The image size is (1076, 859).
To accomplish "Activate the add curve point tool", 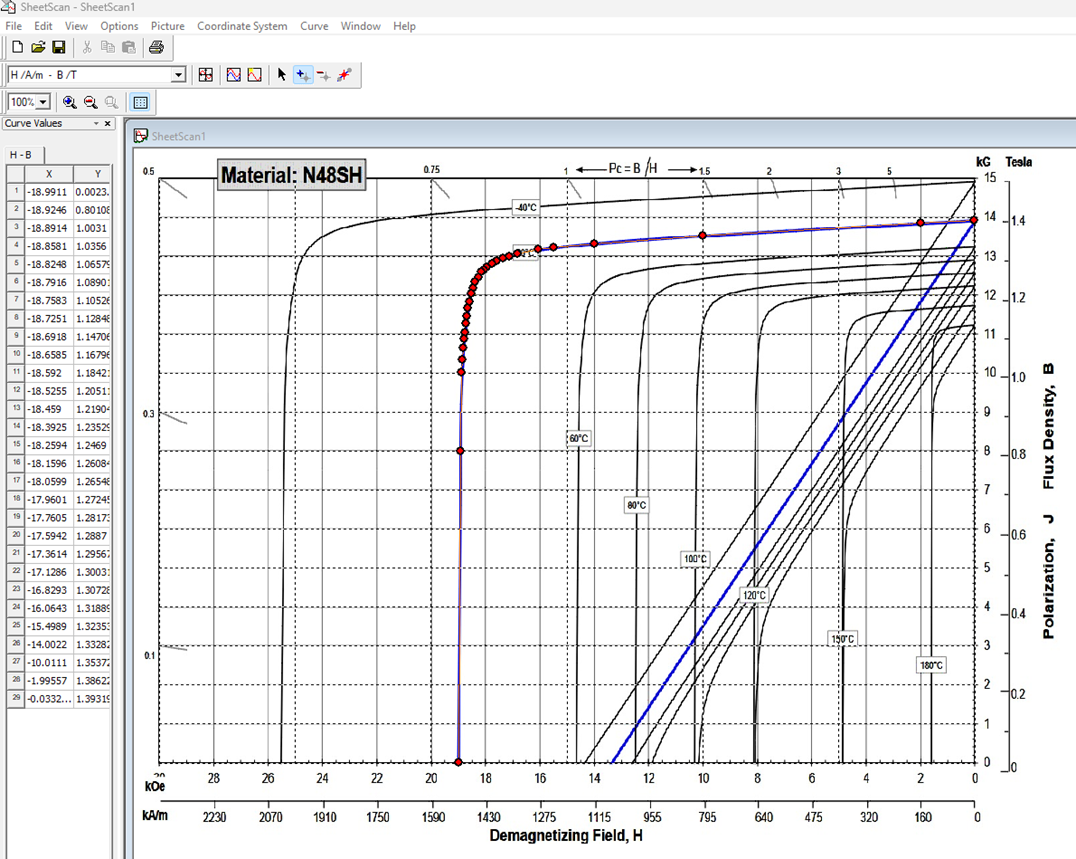I will [302, 74].
